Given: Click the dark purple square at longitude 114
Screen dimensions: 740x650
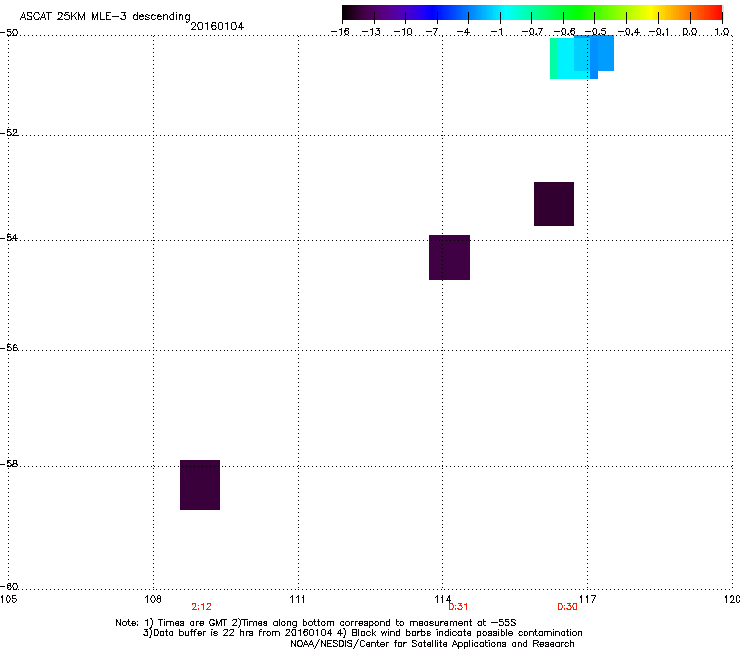Looking at the screenshot, I should [449, 257].
